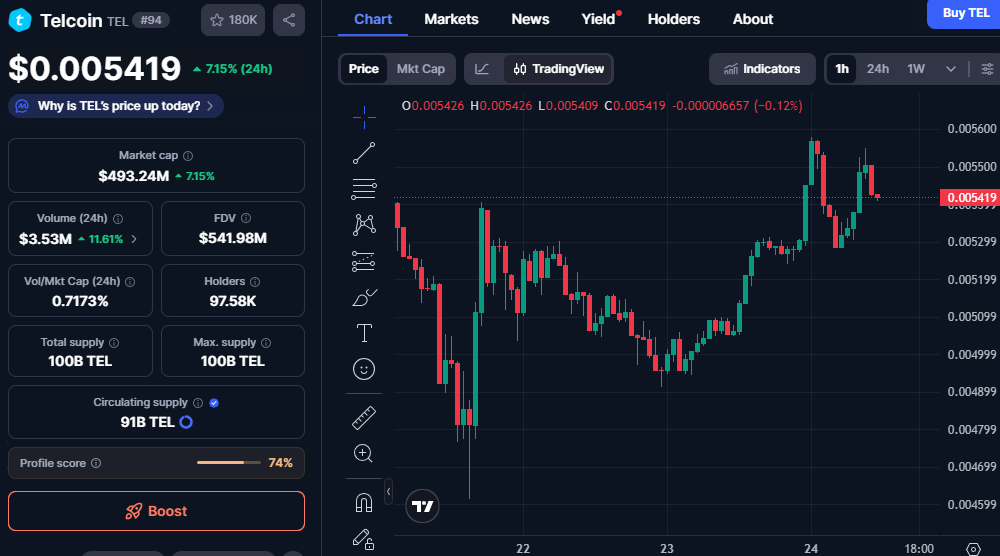Add Telcoin to watchlist with star
The height and width of the screenshot is (556, 1000).
(233, 20)
